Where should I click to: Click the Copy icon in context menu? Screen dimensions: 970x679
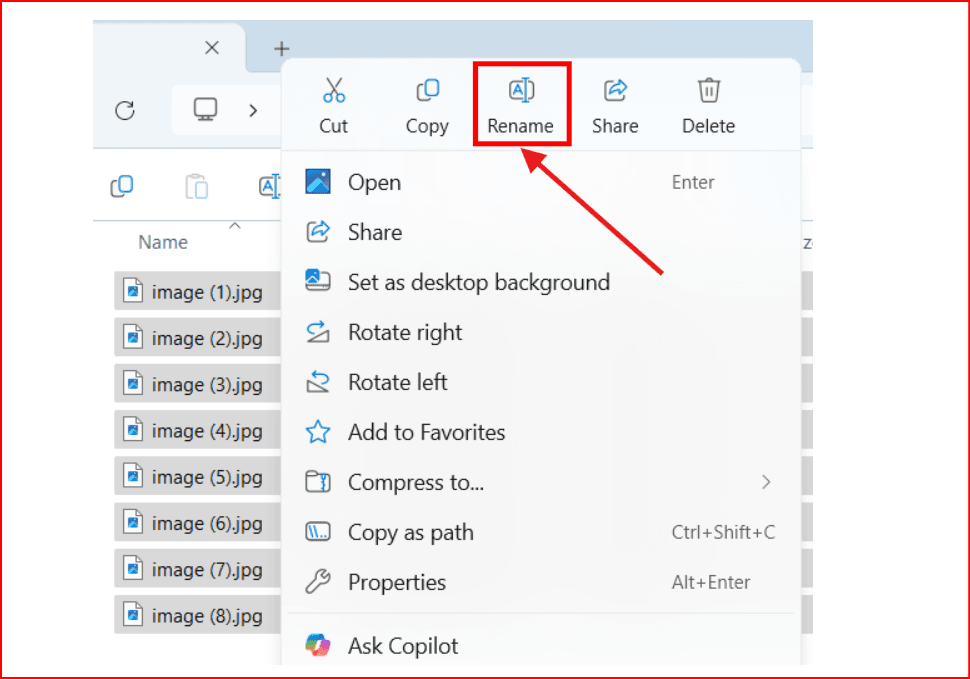point(427,92)
